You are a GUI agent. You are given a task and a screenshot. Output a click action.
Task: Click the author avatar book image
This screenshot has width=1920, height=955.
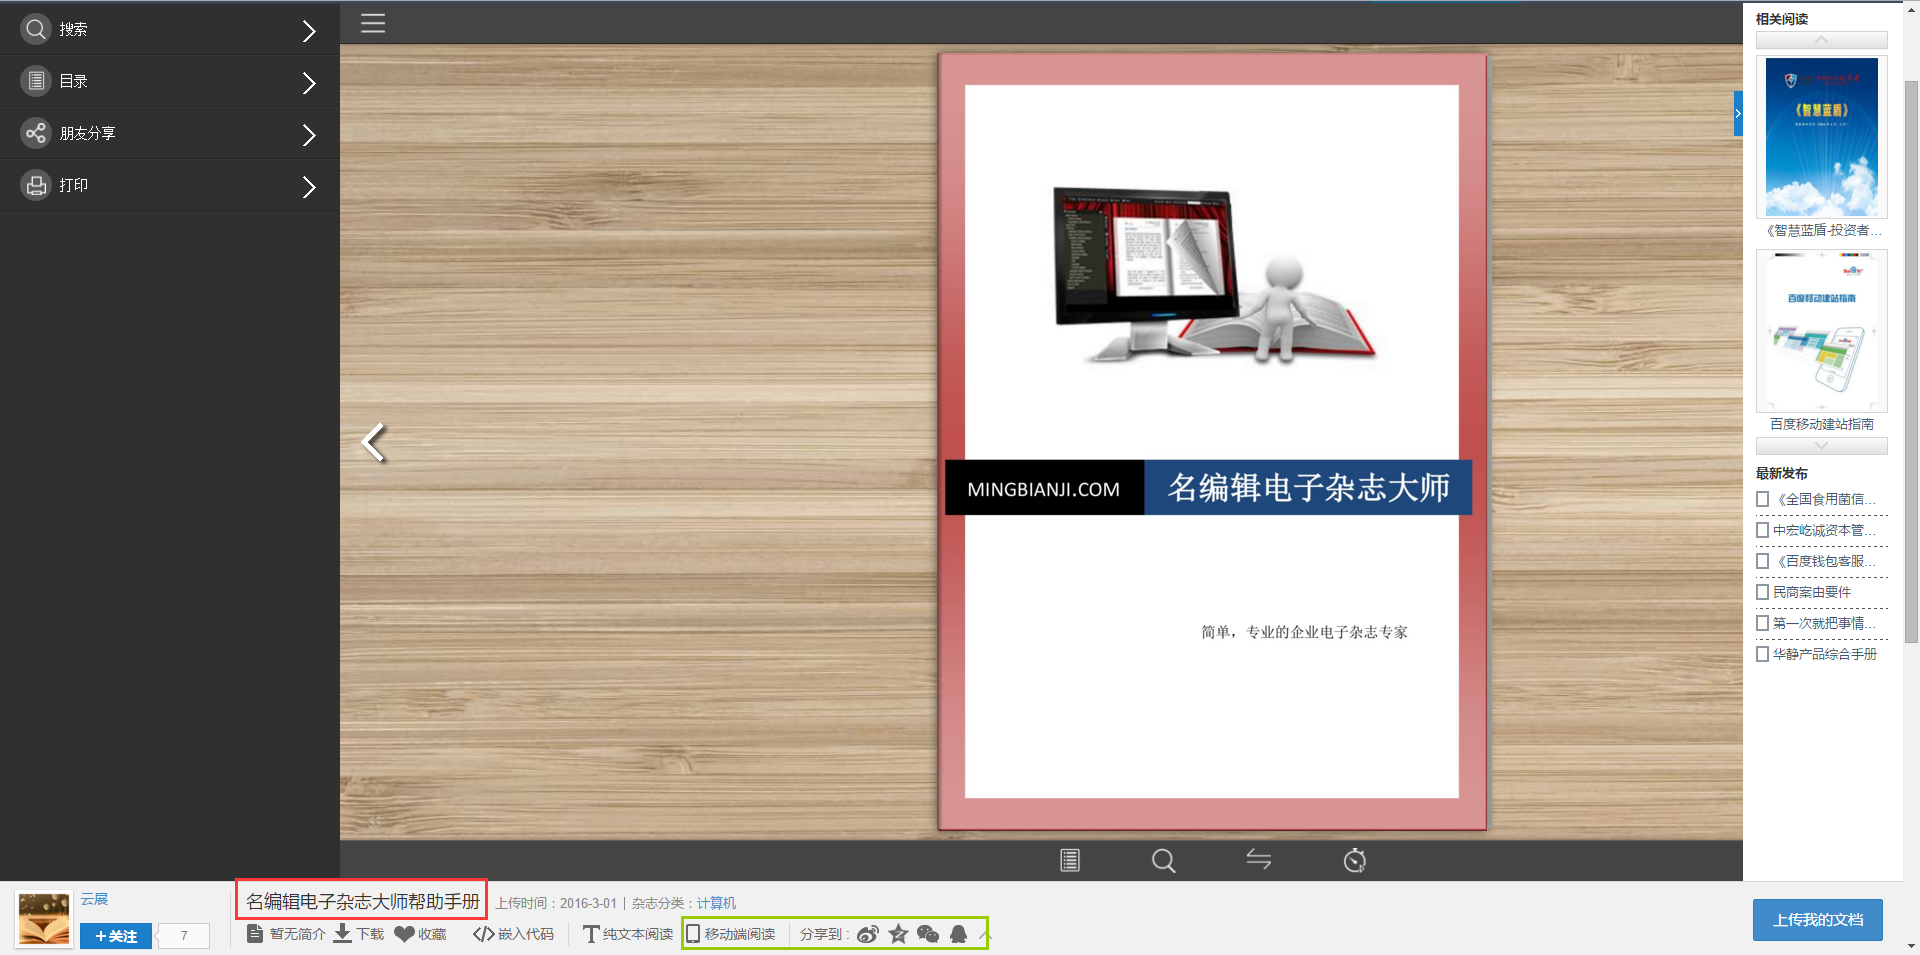44,919
